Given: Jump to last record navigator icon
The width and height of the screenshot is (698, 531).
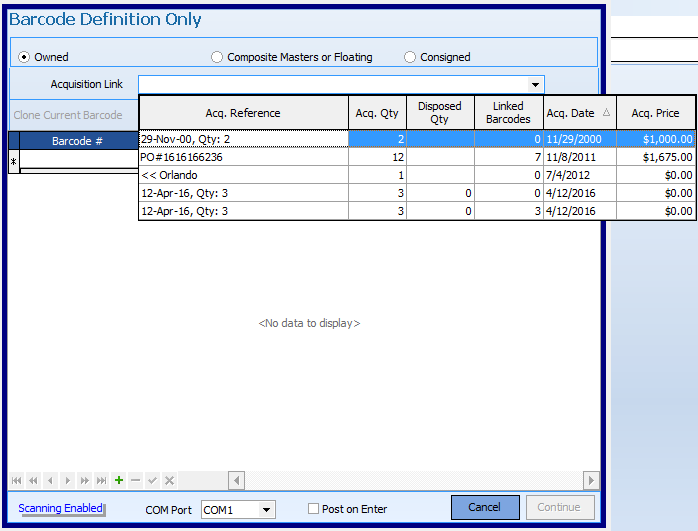Looking at the screenshot, I should 101,481.
